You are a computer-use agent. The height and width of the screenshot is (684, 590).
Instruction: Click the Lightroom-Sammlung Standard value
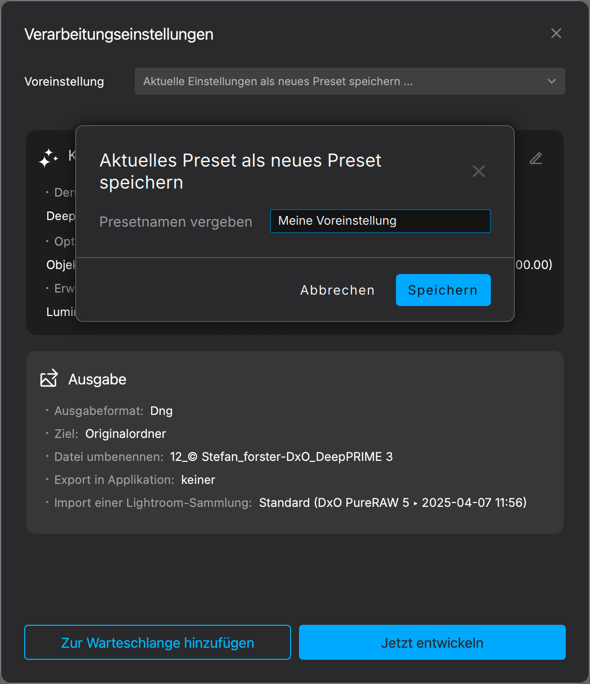coord(393,503)
